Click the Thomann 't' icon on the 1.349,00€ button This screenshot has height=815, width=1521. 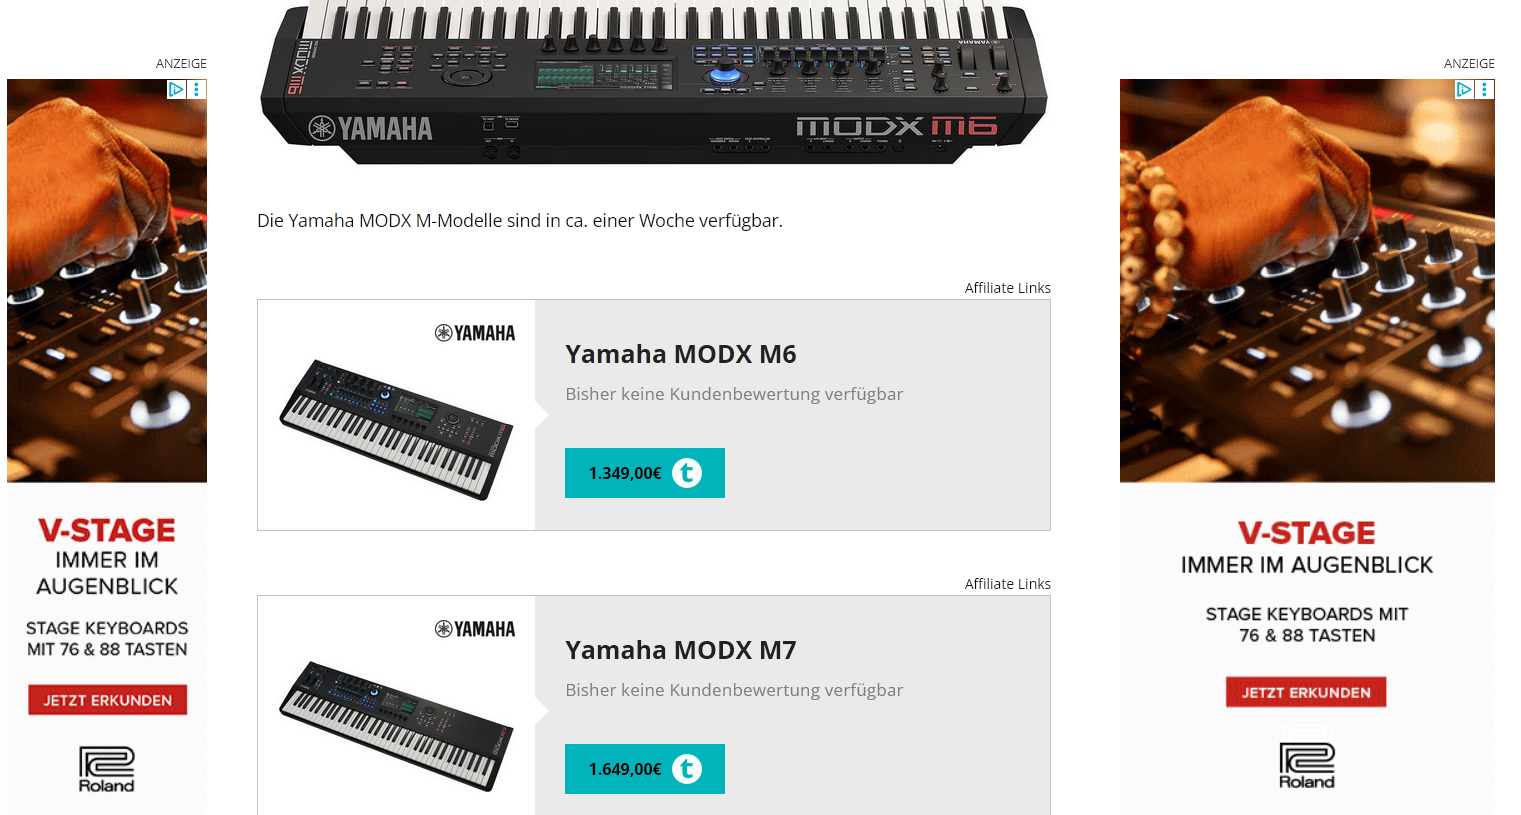click(687, 473)
